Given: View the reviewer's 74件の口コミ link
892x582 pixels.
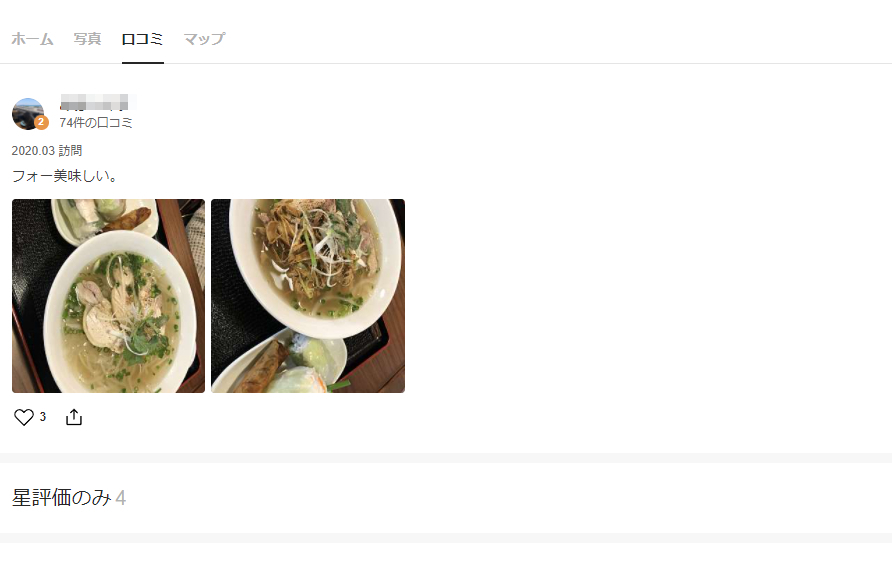Looking at the screenshot, I should [x=96, y=123].
